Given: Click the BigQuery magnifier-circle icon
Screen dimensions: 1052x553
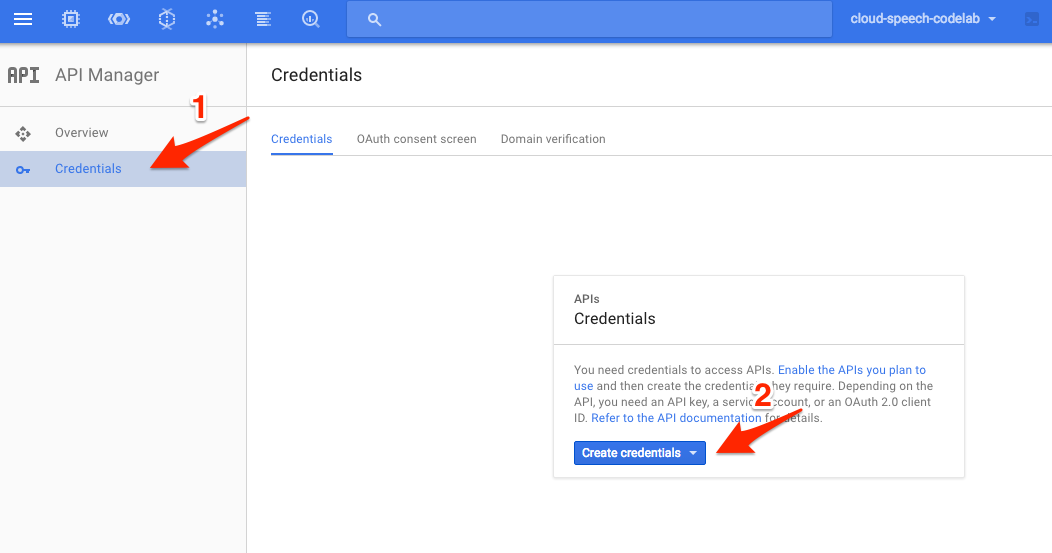Looking at the screenshot, I should [310, 19].
